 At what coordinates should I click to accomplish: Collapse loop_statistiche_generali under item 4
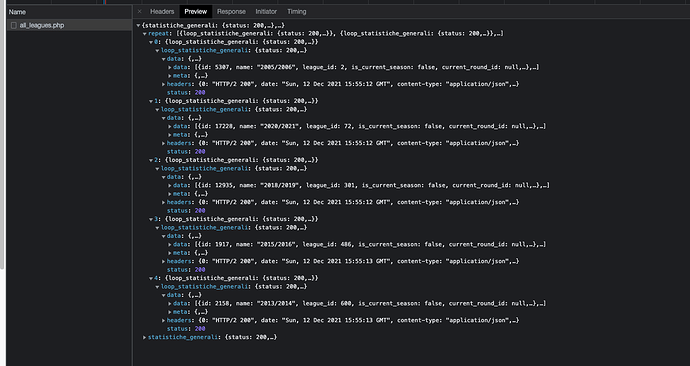(x=157, y=287)
